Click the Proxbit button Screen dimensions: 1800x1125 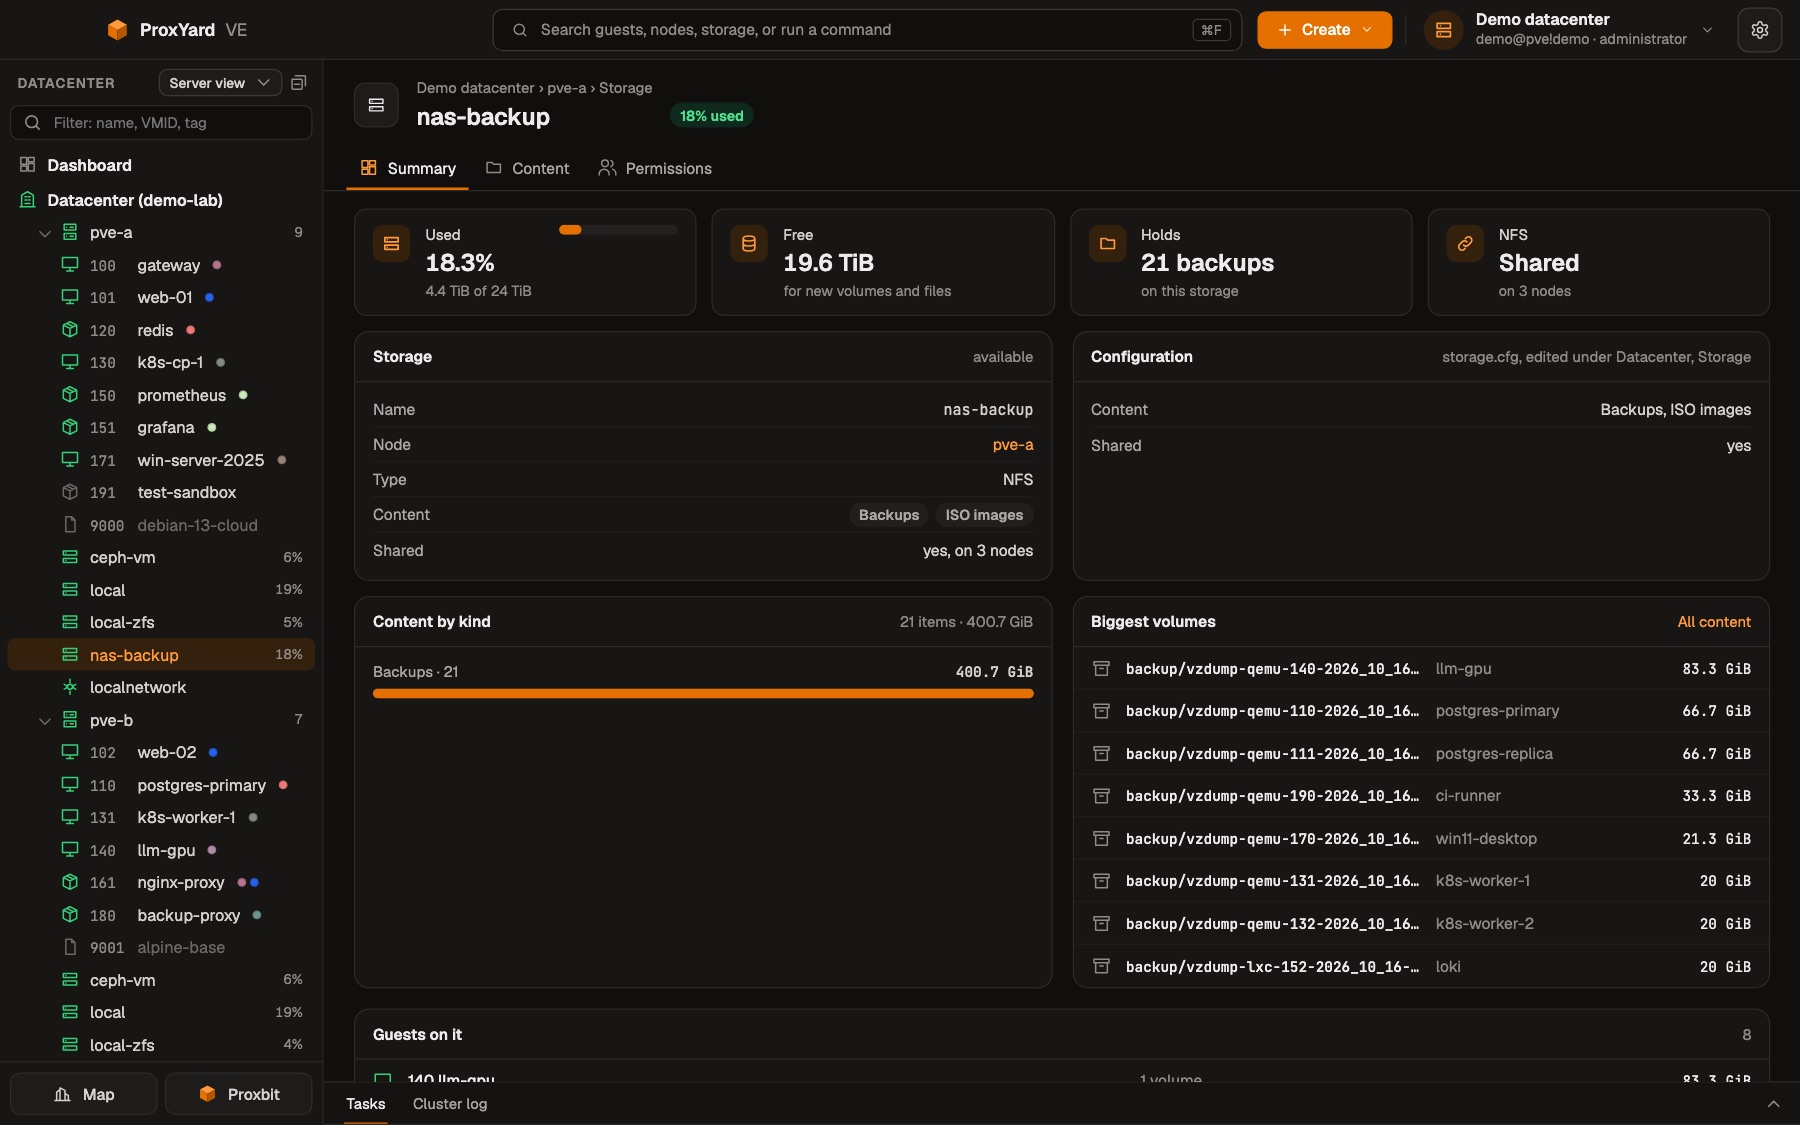(239, 1094)
